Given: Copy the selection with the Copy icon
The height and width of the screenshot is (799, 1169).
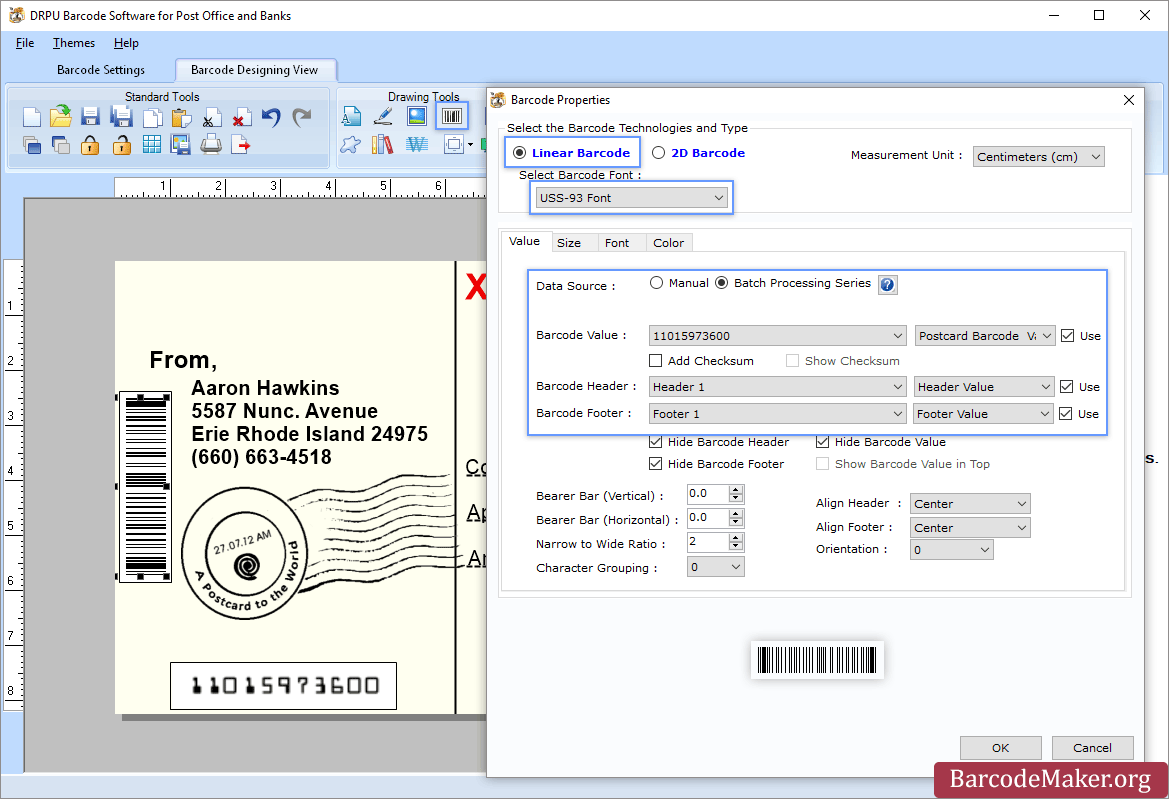Looking at the screenshot, I should point(152,118).
